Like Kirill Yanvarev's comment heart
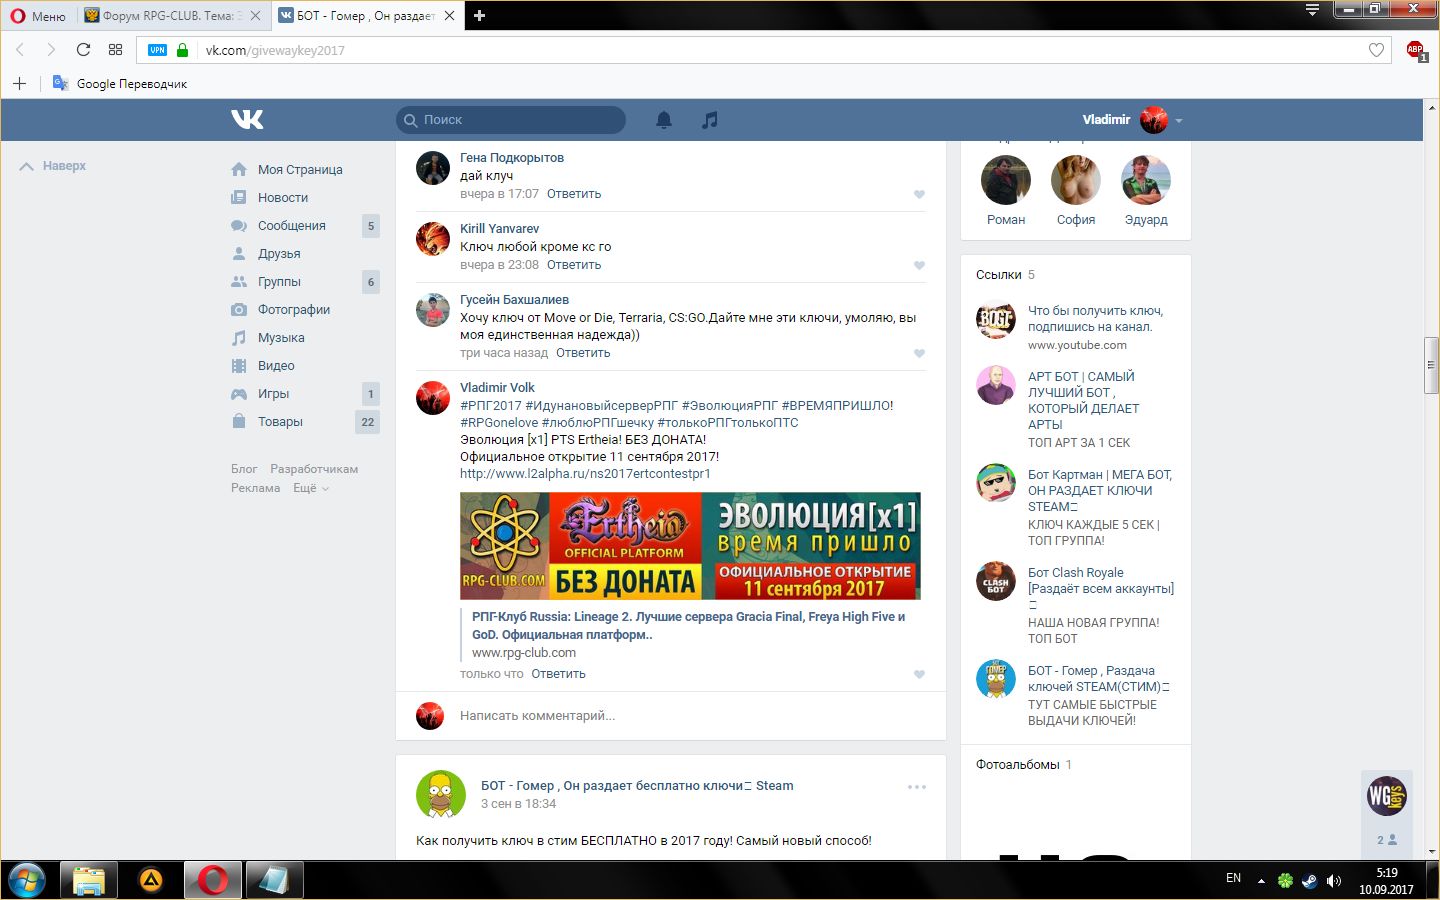This screenshot has width=1440, height=900. point(919,266)
